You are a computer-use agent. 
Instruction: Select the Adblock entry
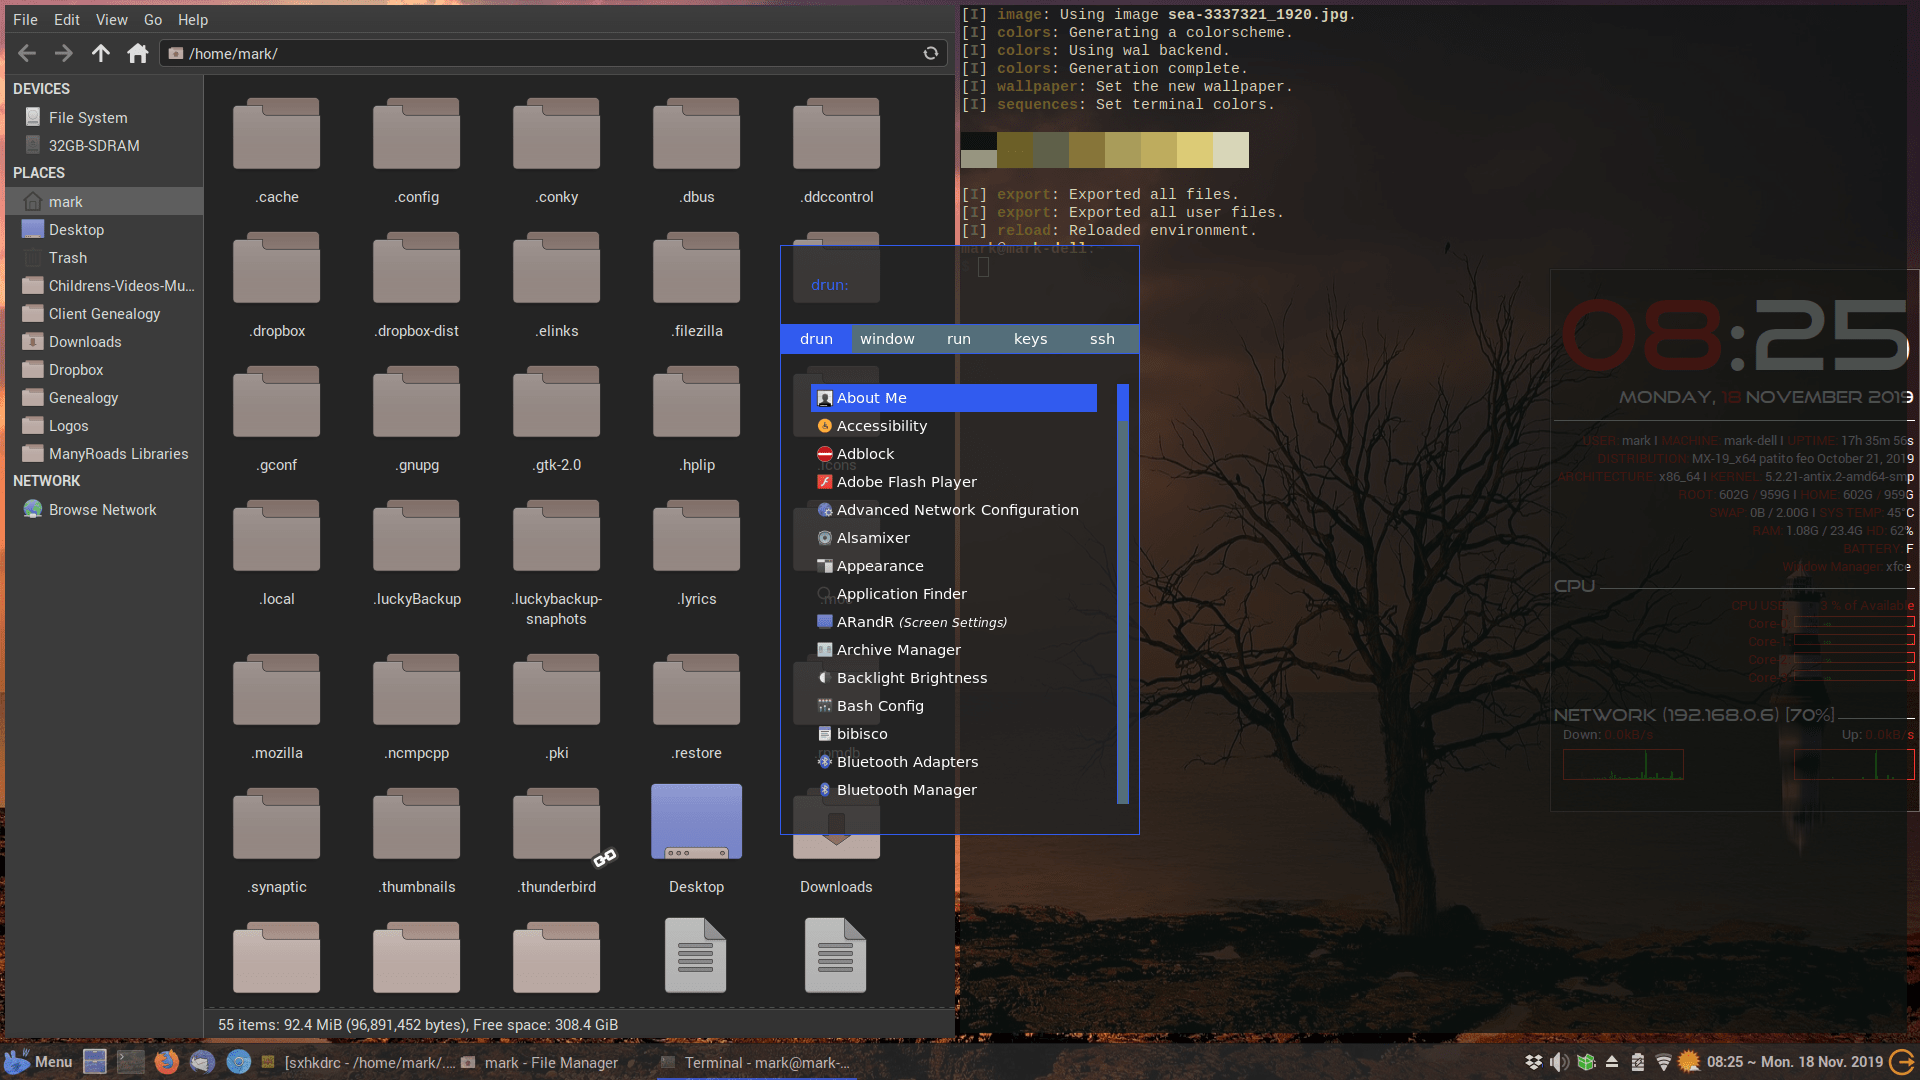tap(863, 453)
